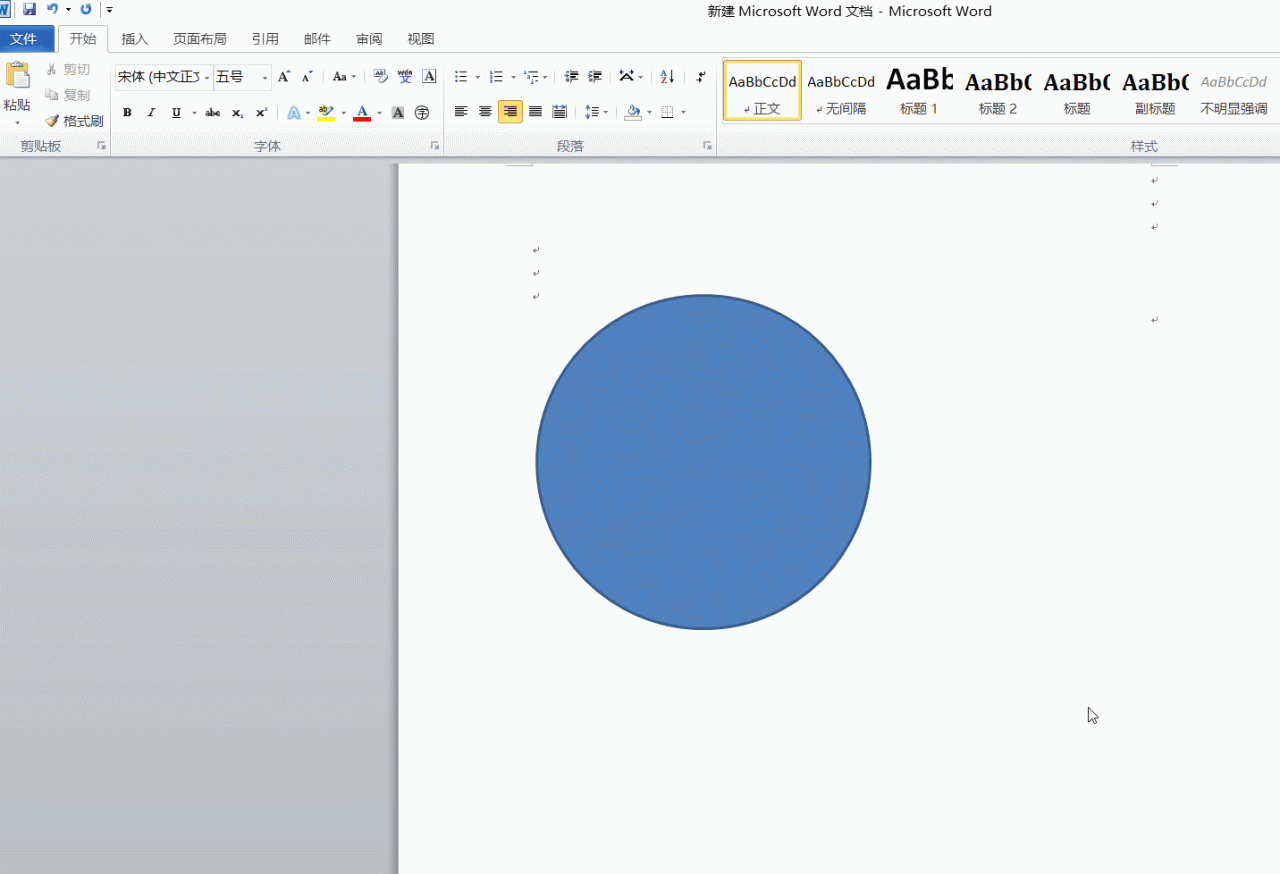This screenshot has height=874, width=1280.
Task: Click the decrease indent icon
Action: point(571,77)
